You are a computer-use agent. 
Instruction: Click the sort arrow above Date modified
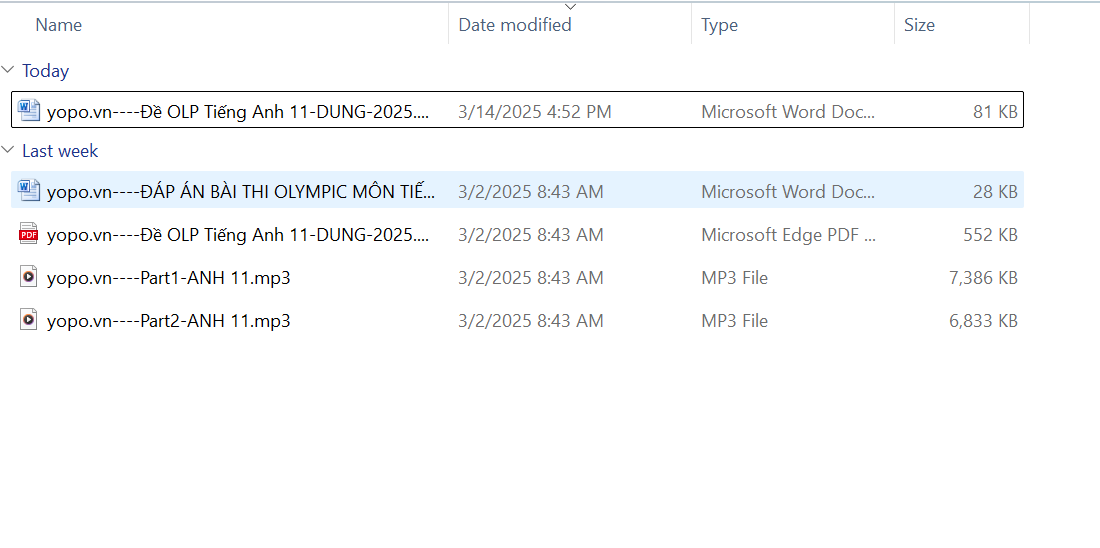coord(570,7)
